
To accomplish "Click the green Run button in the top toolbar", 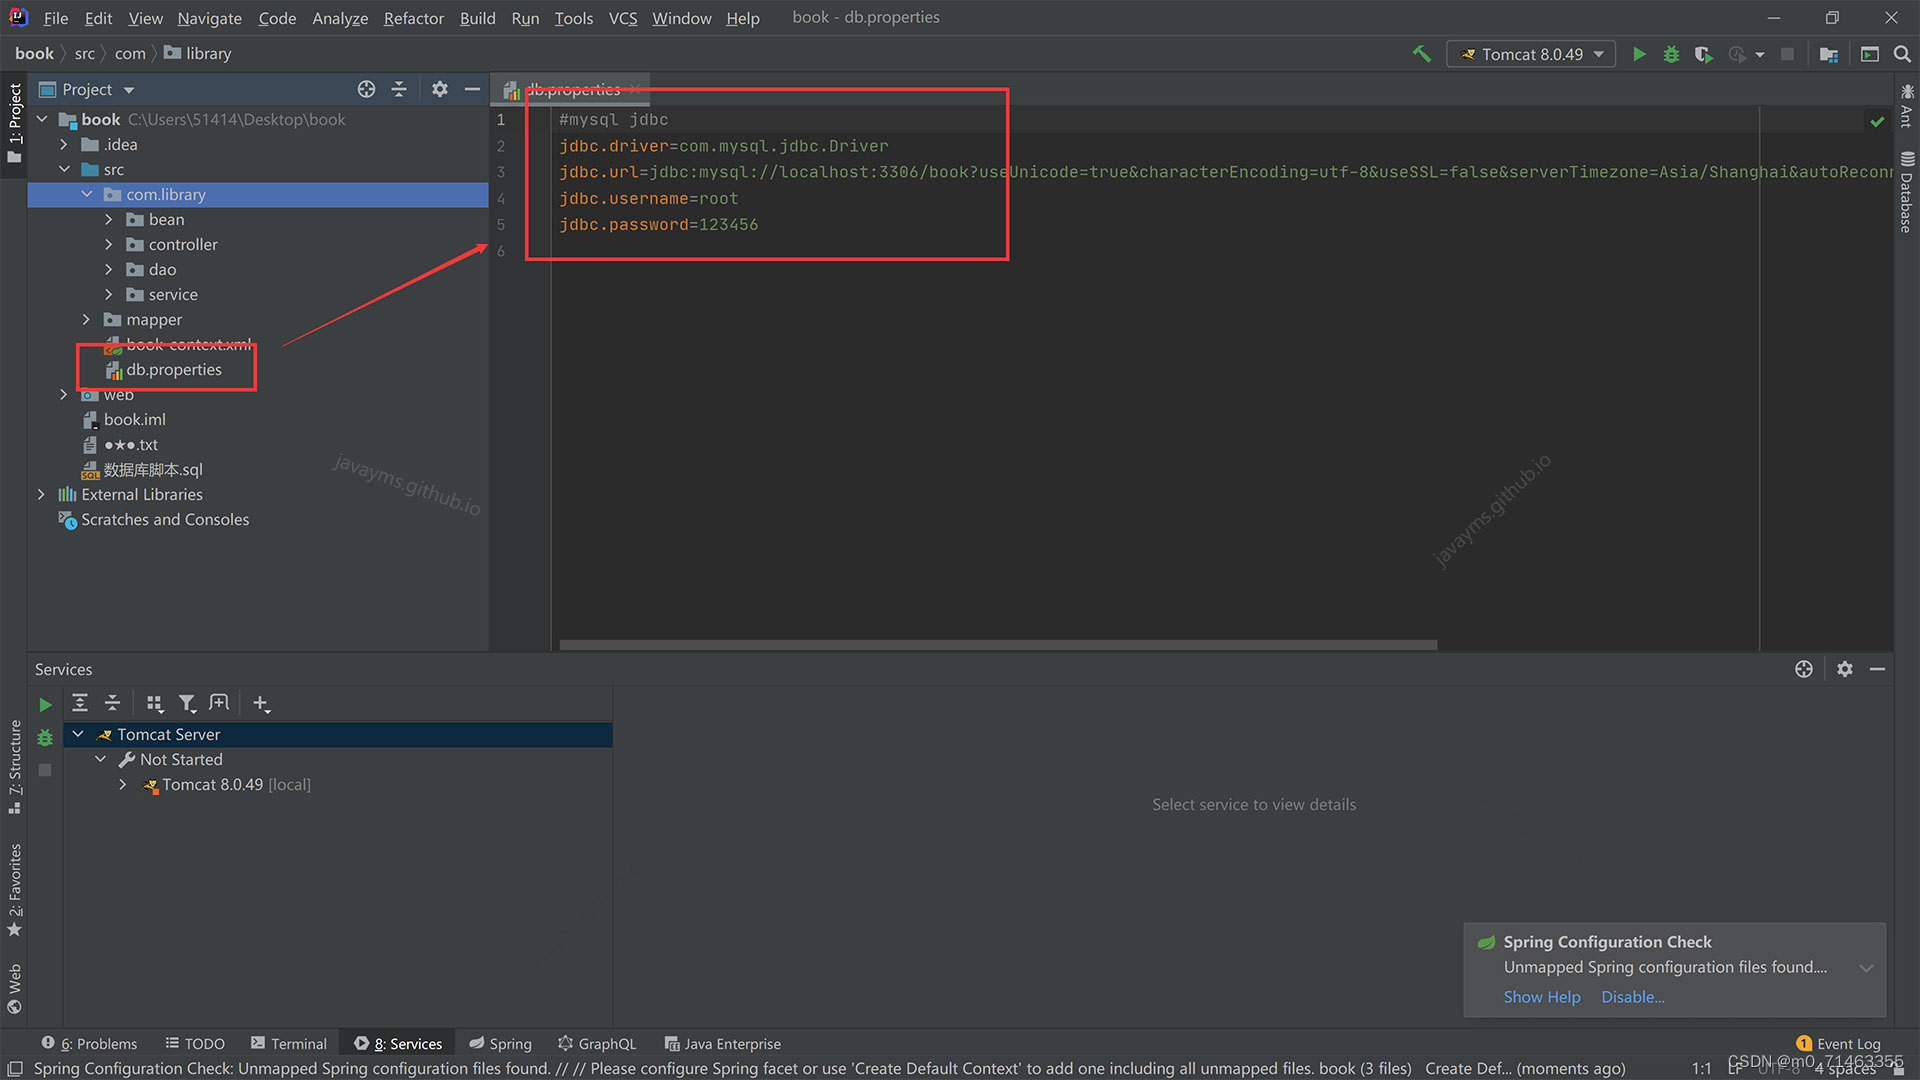I will [1639, 54].
